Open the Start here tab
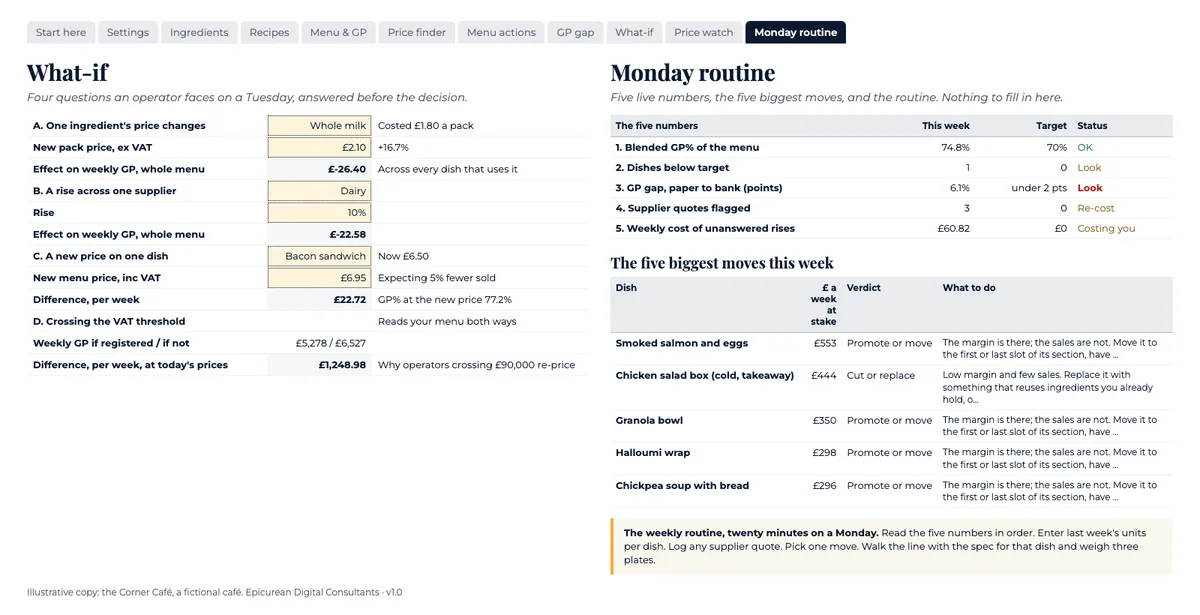Viewport: 1200px width, 615px height. [x=61, y=32]
